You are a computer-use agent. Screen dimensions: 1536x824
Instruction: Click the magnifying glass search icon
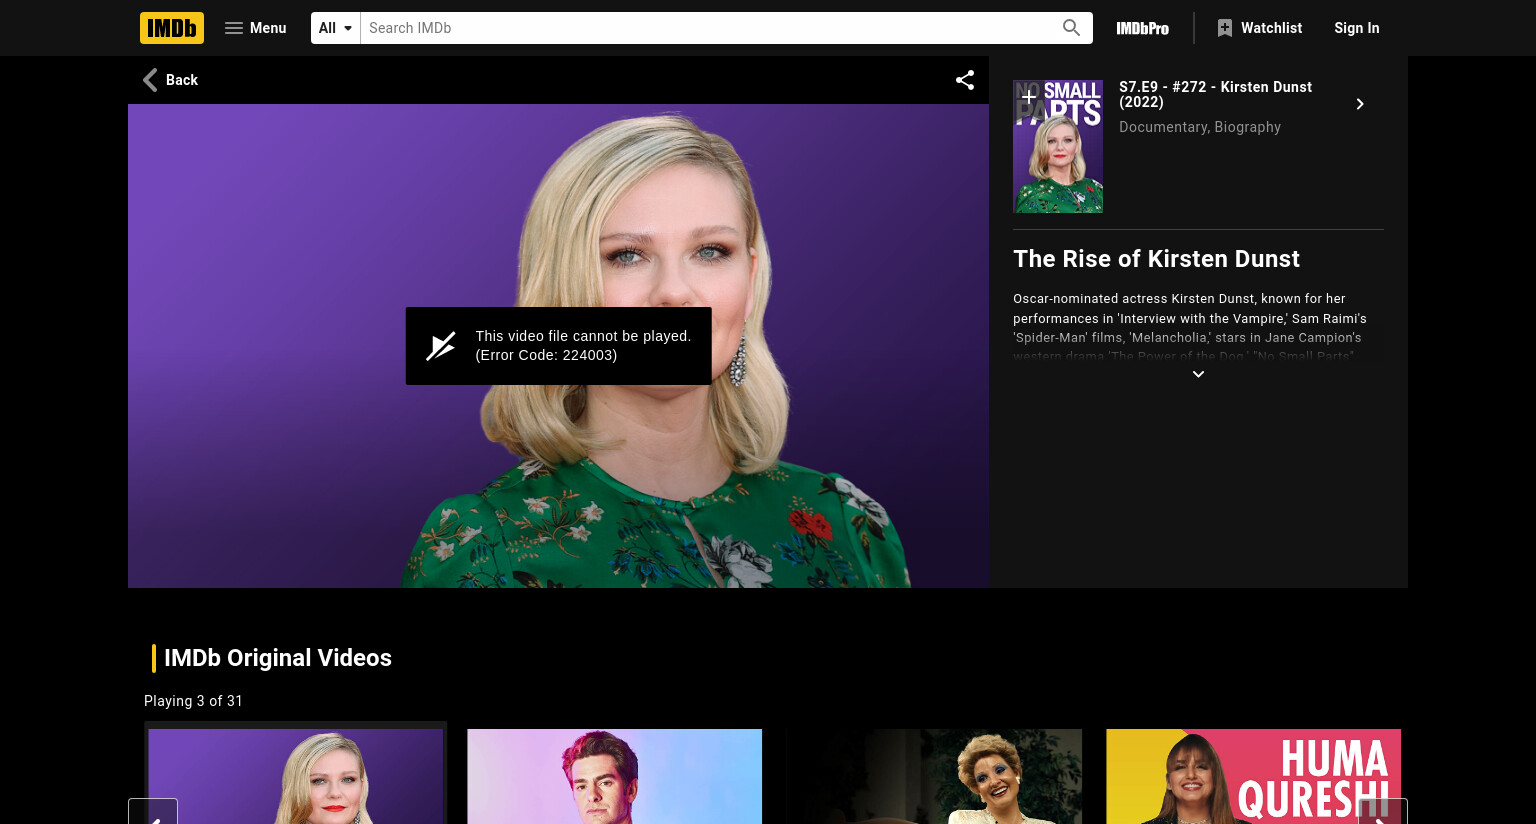pyautogui.click(x=1071, y=28)
